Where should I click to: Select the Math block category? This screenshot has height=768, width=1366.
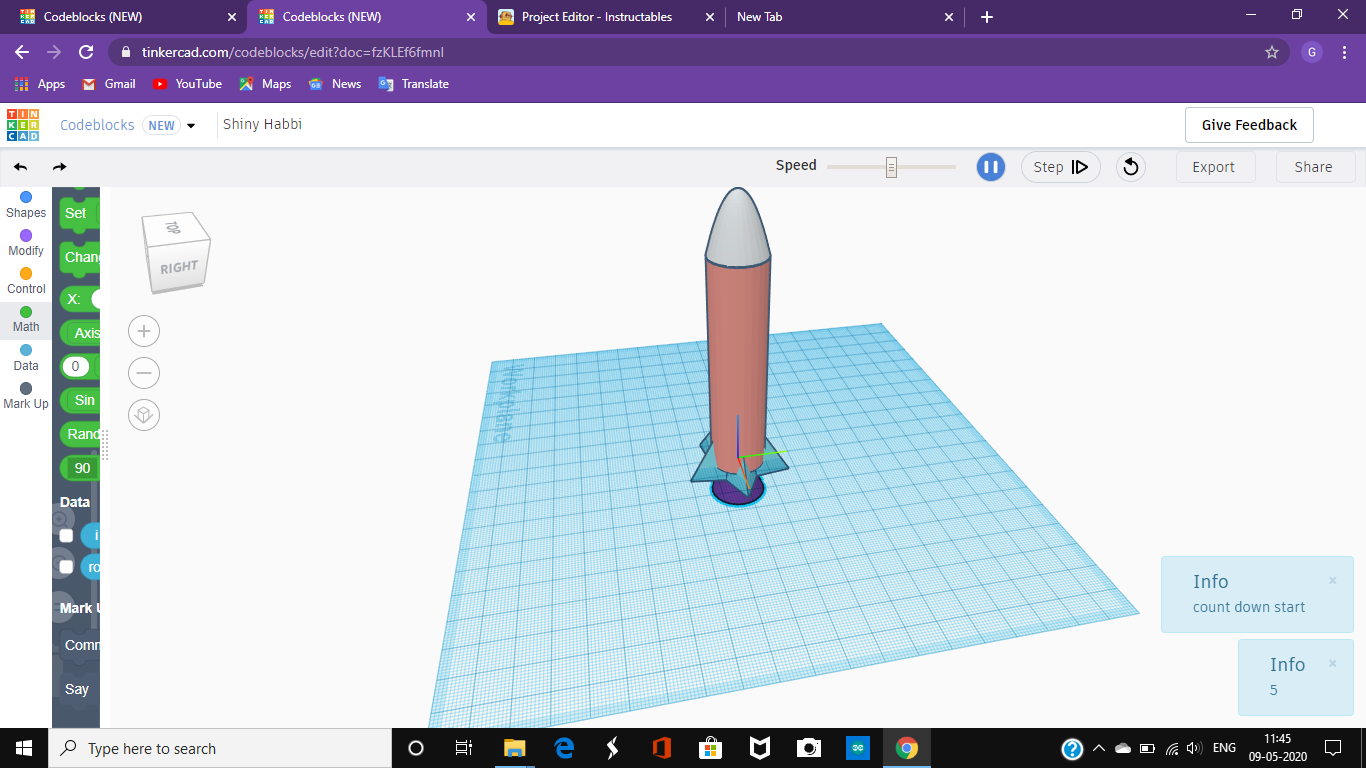pos(25,317)
